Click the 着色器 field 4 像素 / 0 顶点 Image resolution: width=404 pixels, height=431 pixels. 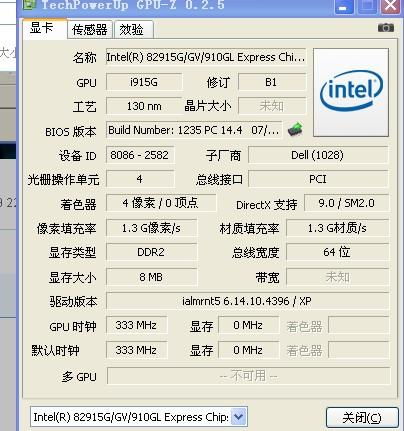161,203
